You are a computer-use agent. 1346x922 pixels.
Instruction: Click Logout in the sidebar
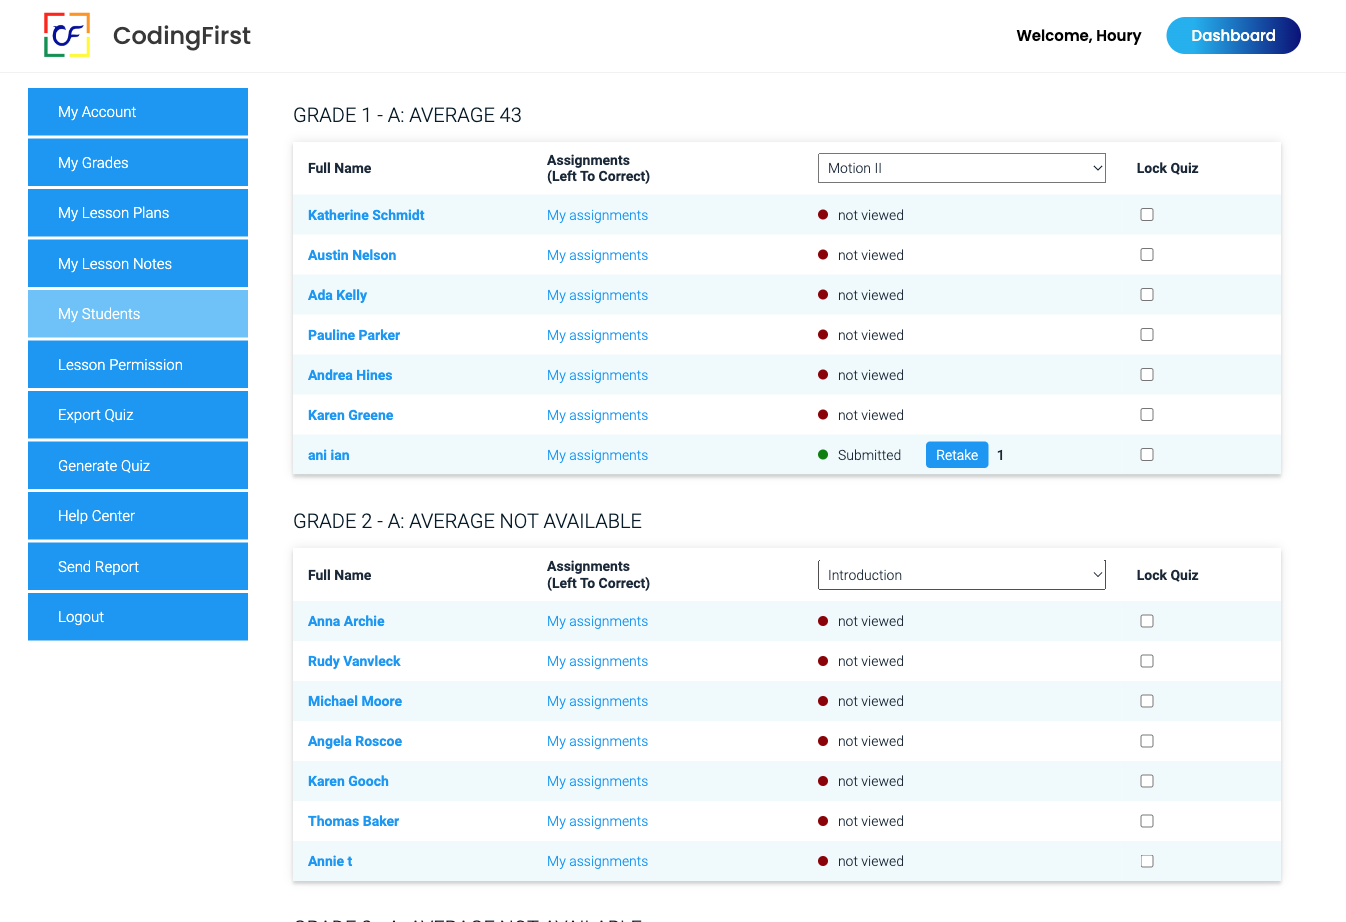[138, 617]
